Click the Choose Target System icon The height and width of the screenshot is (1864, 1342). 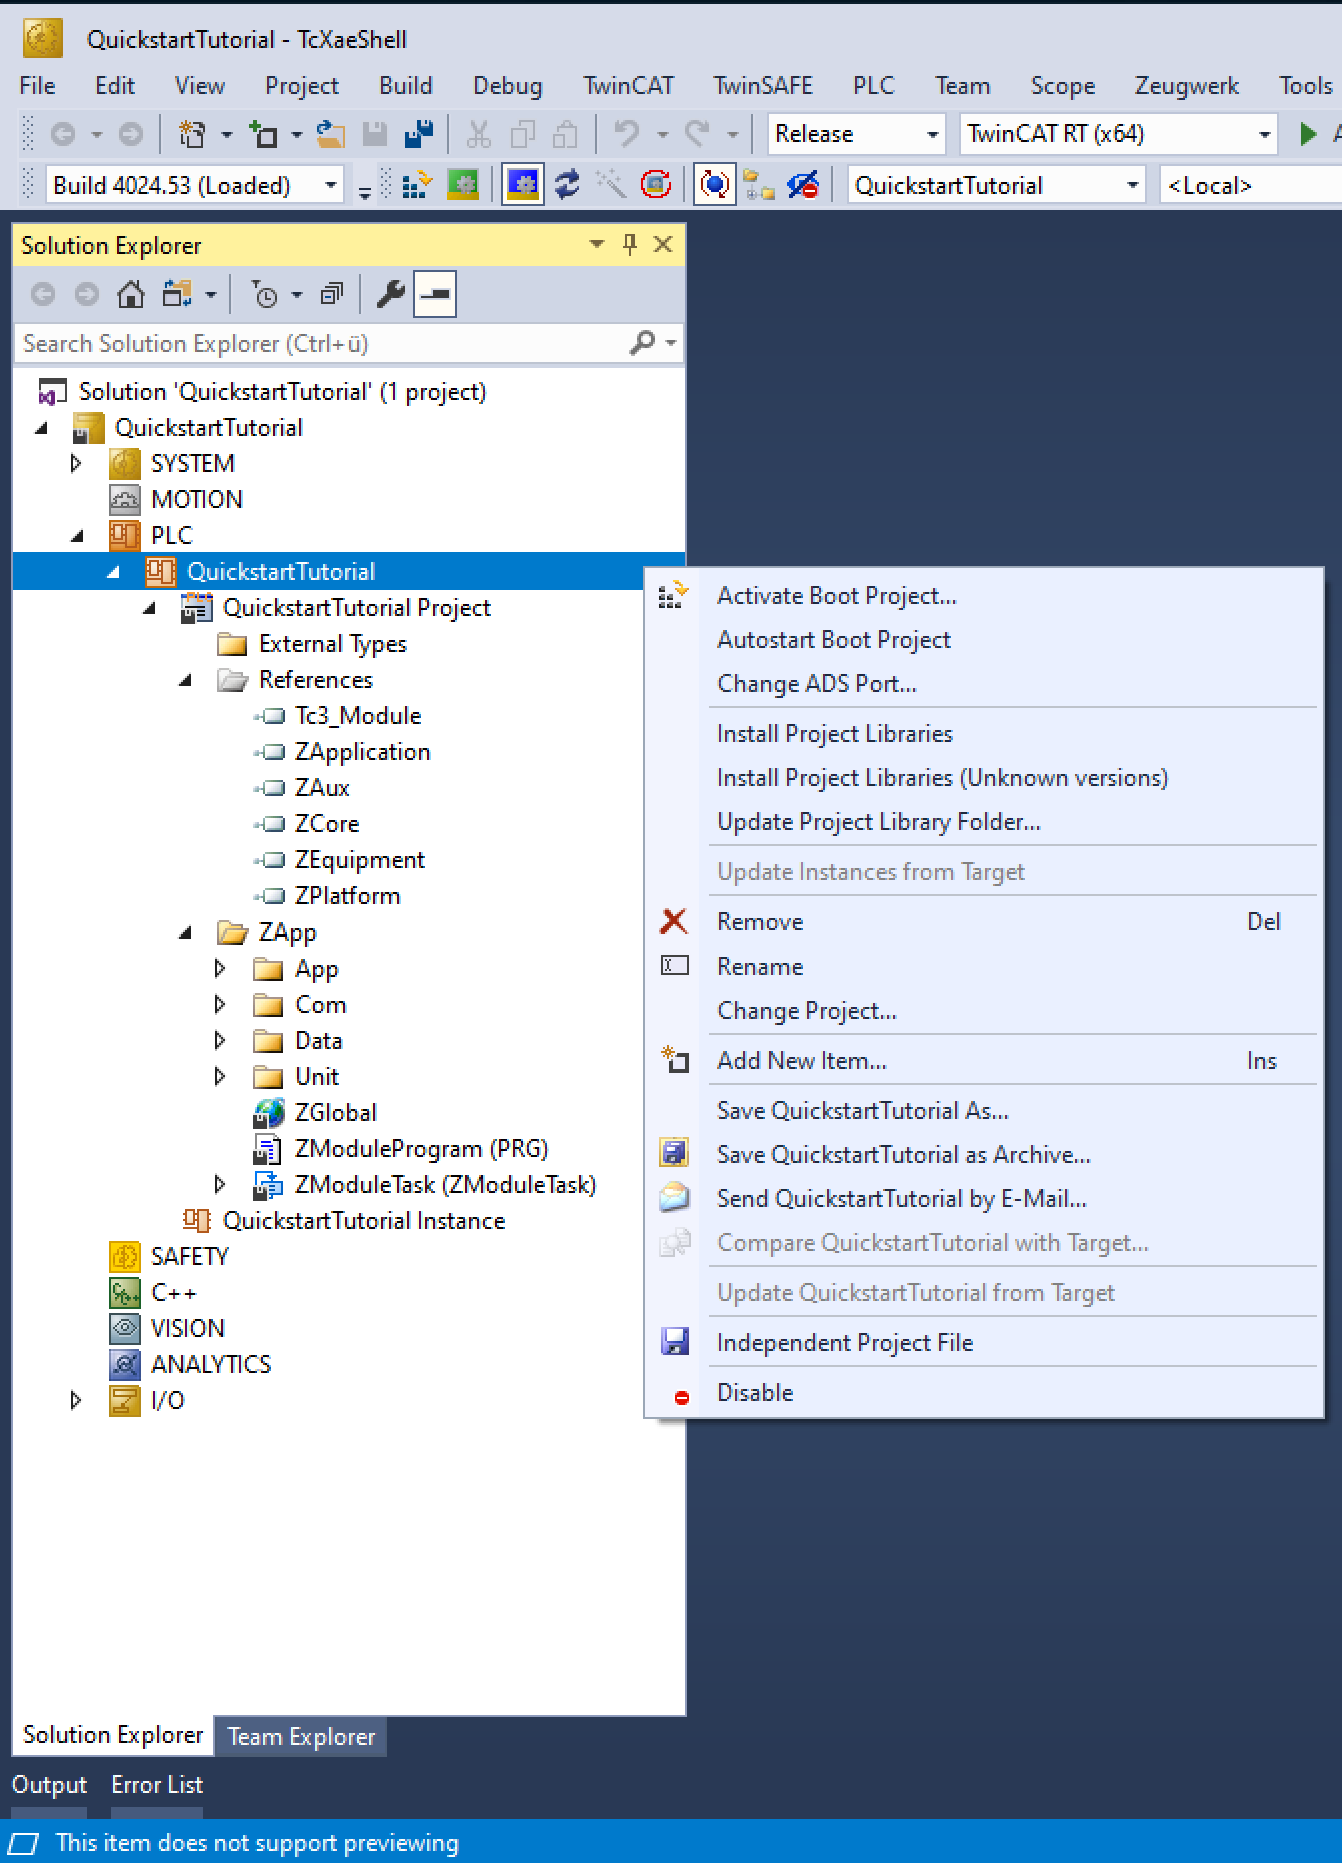tap(760, 185)
